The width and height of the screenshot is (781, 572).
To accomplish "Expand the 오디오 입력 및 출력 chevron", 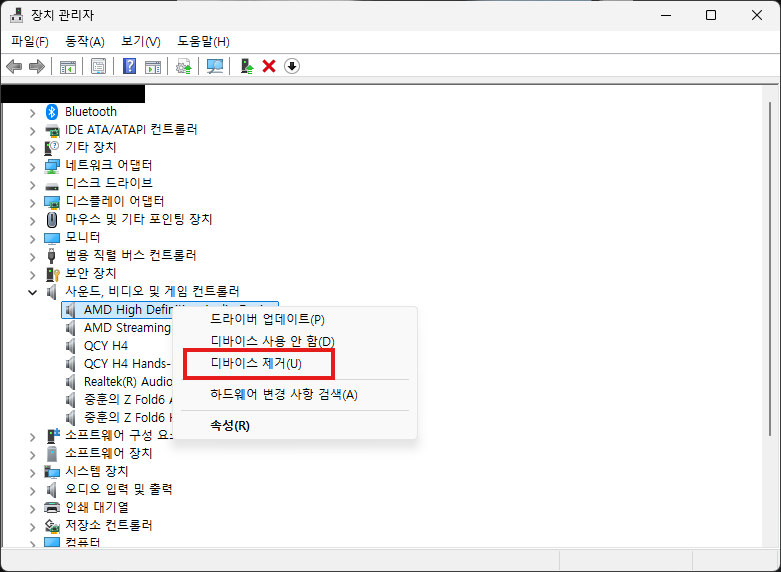I will [32, 491].
